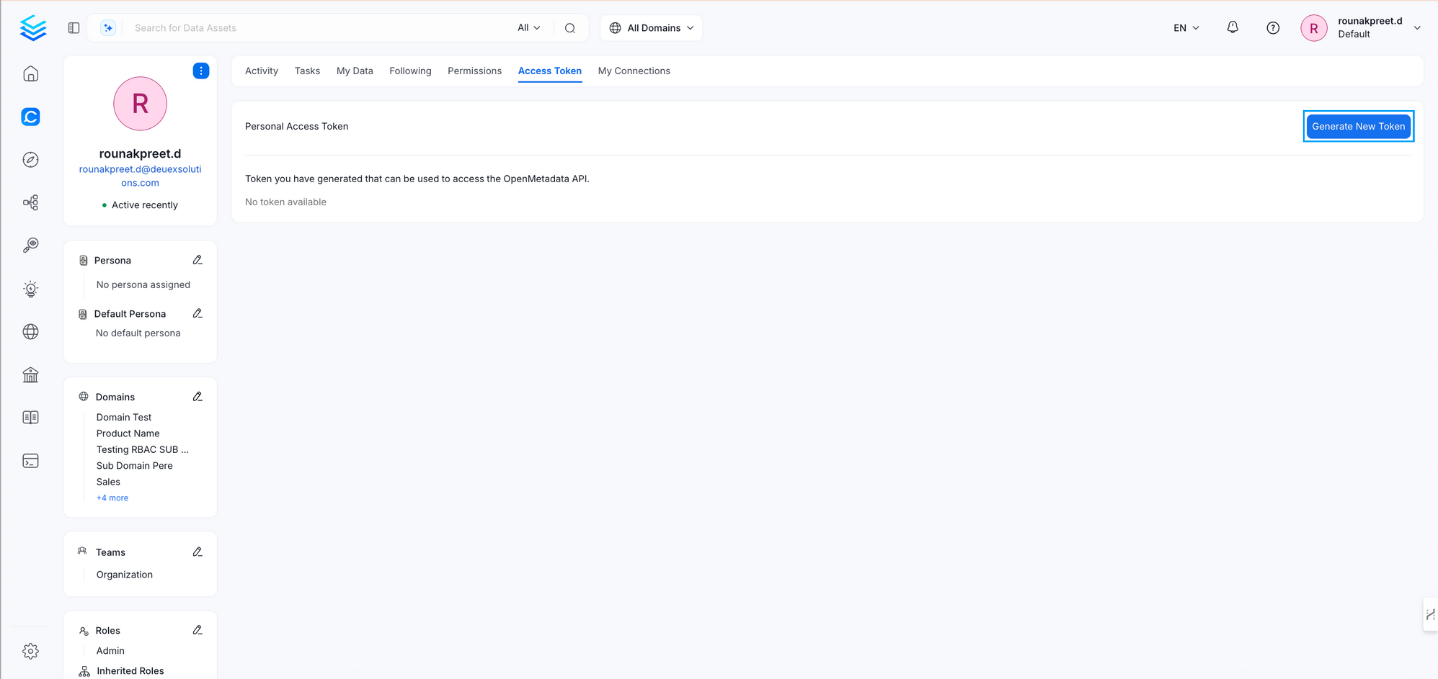Edit Default Persona with pencil icon
Screen dimensions: 1438x679
coord(197,313)
